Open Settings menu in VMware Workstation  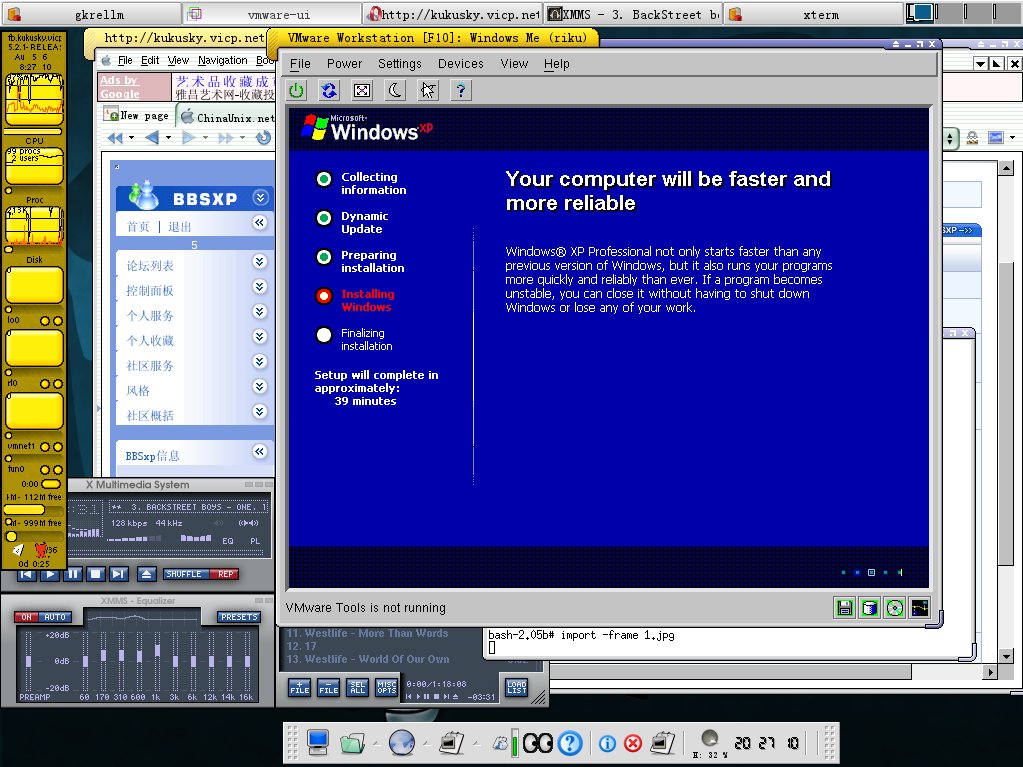click(x=400, y=64)
